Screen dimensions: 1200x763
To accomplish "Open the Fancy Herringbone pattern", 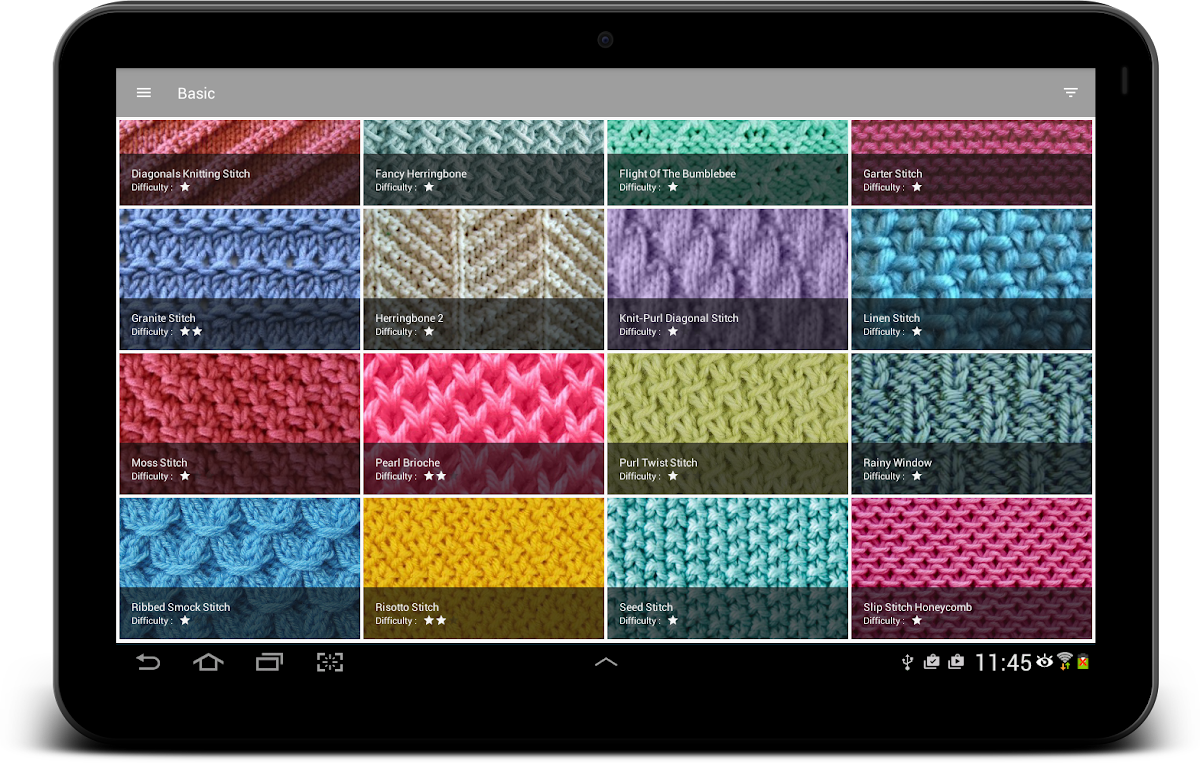I will (483, 162).
